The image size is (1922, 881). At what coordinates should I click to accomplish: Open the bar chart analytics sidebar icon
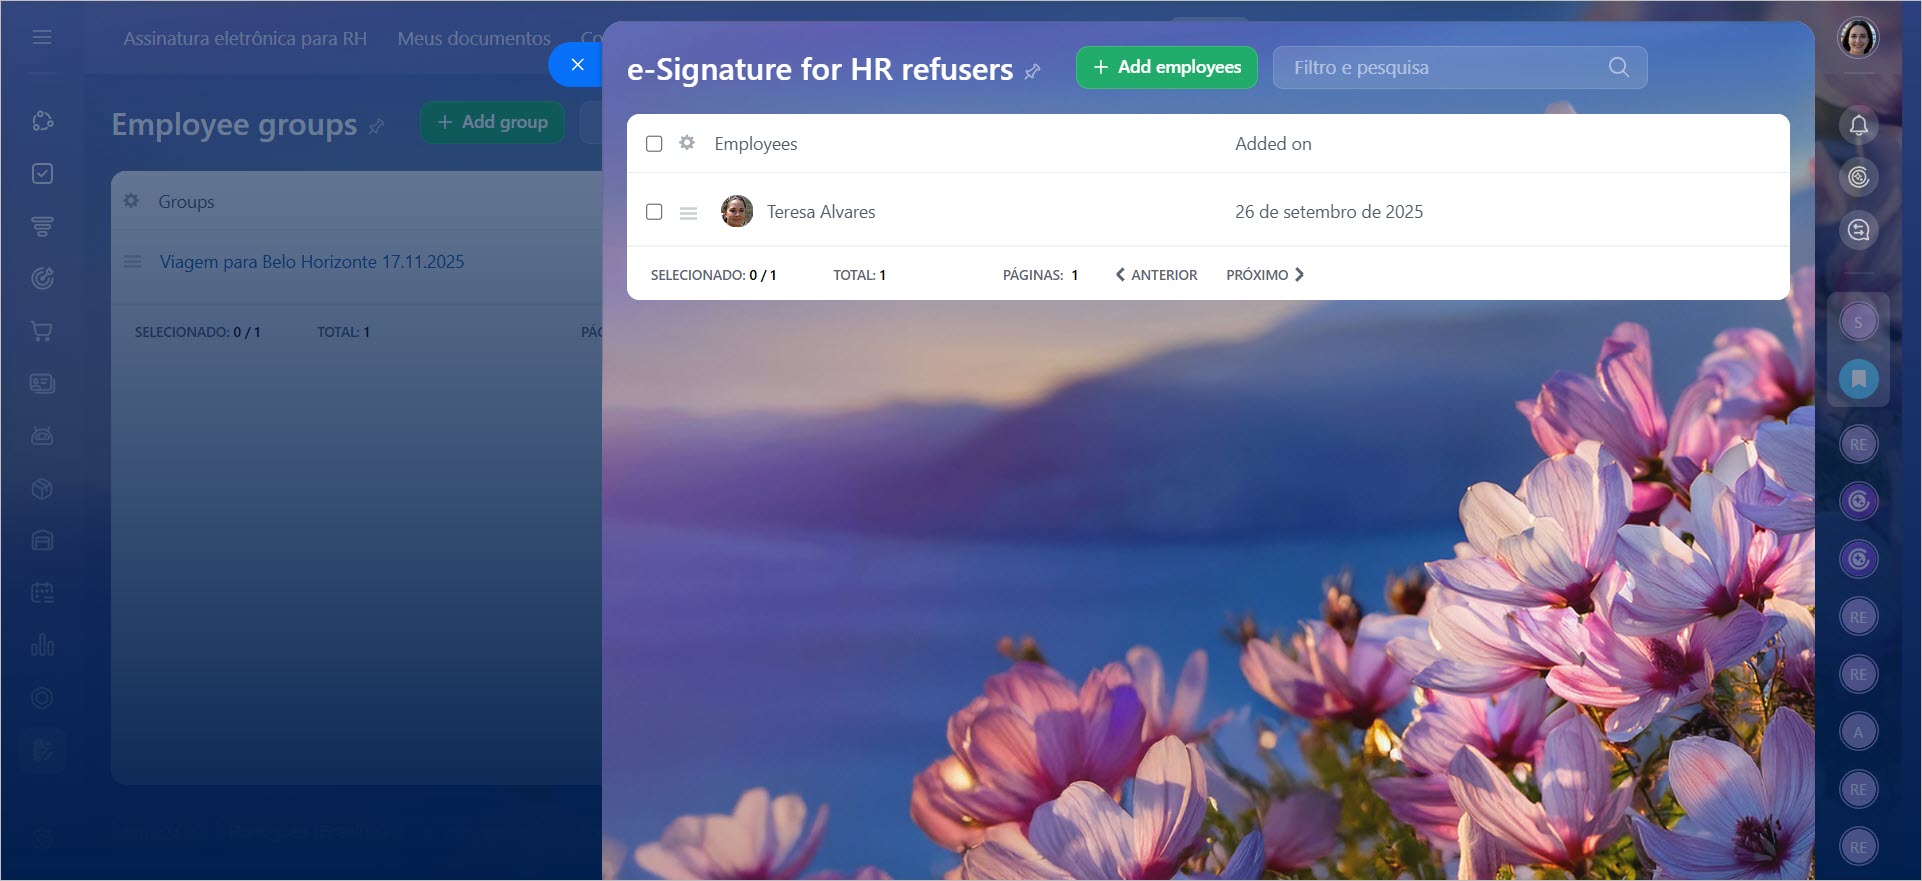pyautogui.click(x=42, y=644)
